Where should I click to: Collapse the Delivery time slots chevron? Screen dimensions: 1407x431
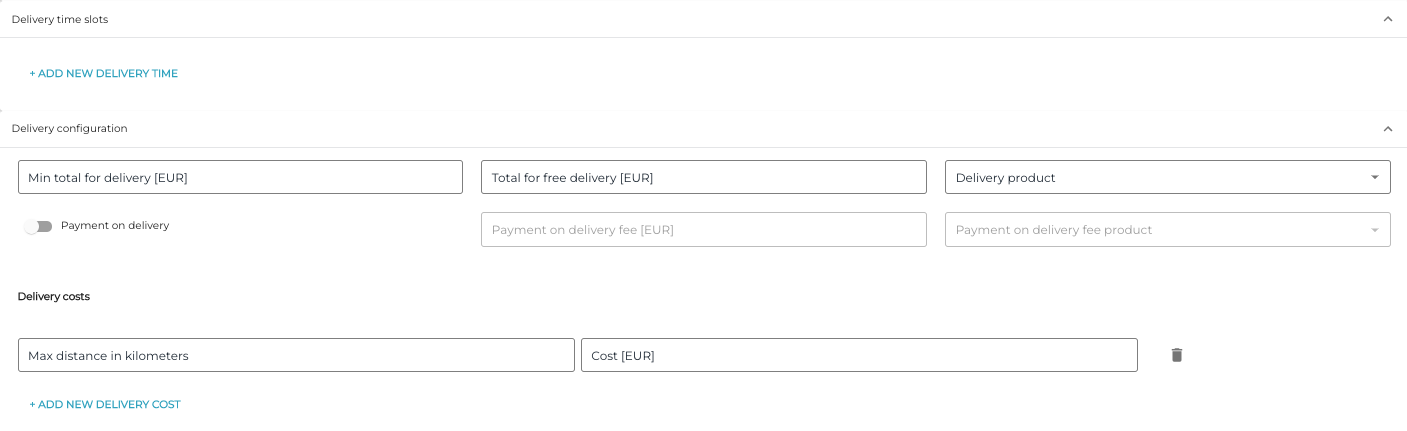[1387, 19]
